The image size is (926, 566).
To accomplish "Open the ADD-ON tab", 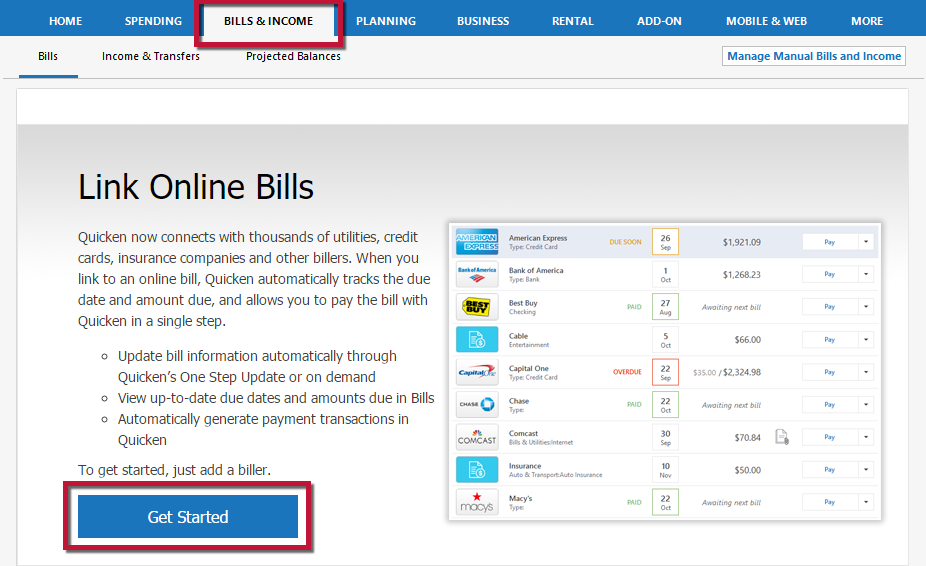I will 659,21.
